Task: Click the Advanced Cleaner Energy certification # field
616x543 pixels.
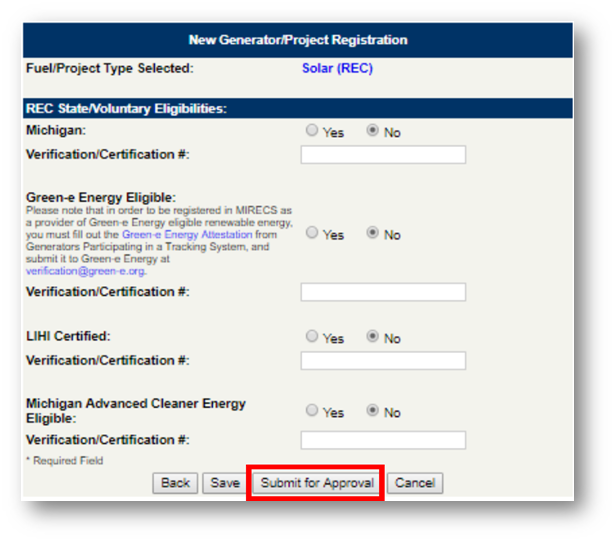Action: [383, 440]
